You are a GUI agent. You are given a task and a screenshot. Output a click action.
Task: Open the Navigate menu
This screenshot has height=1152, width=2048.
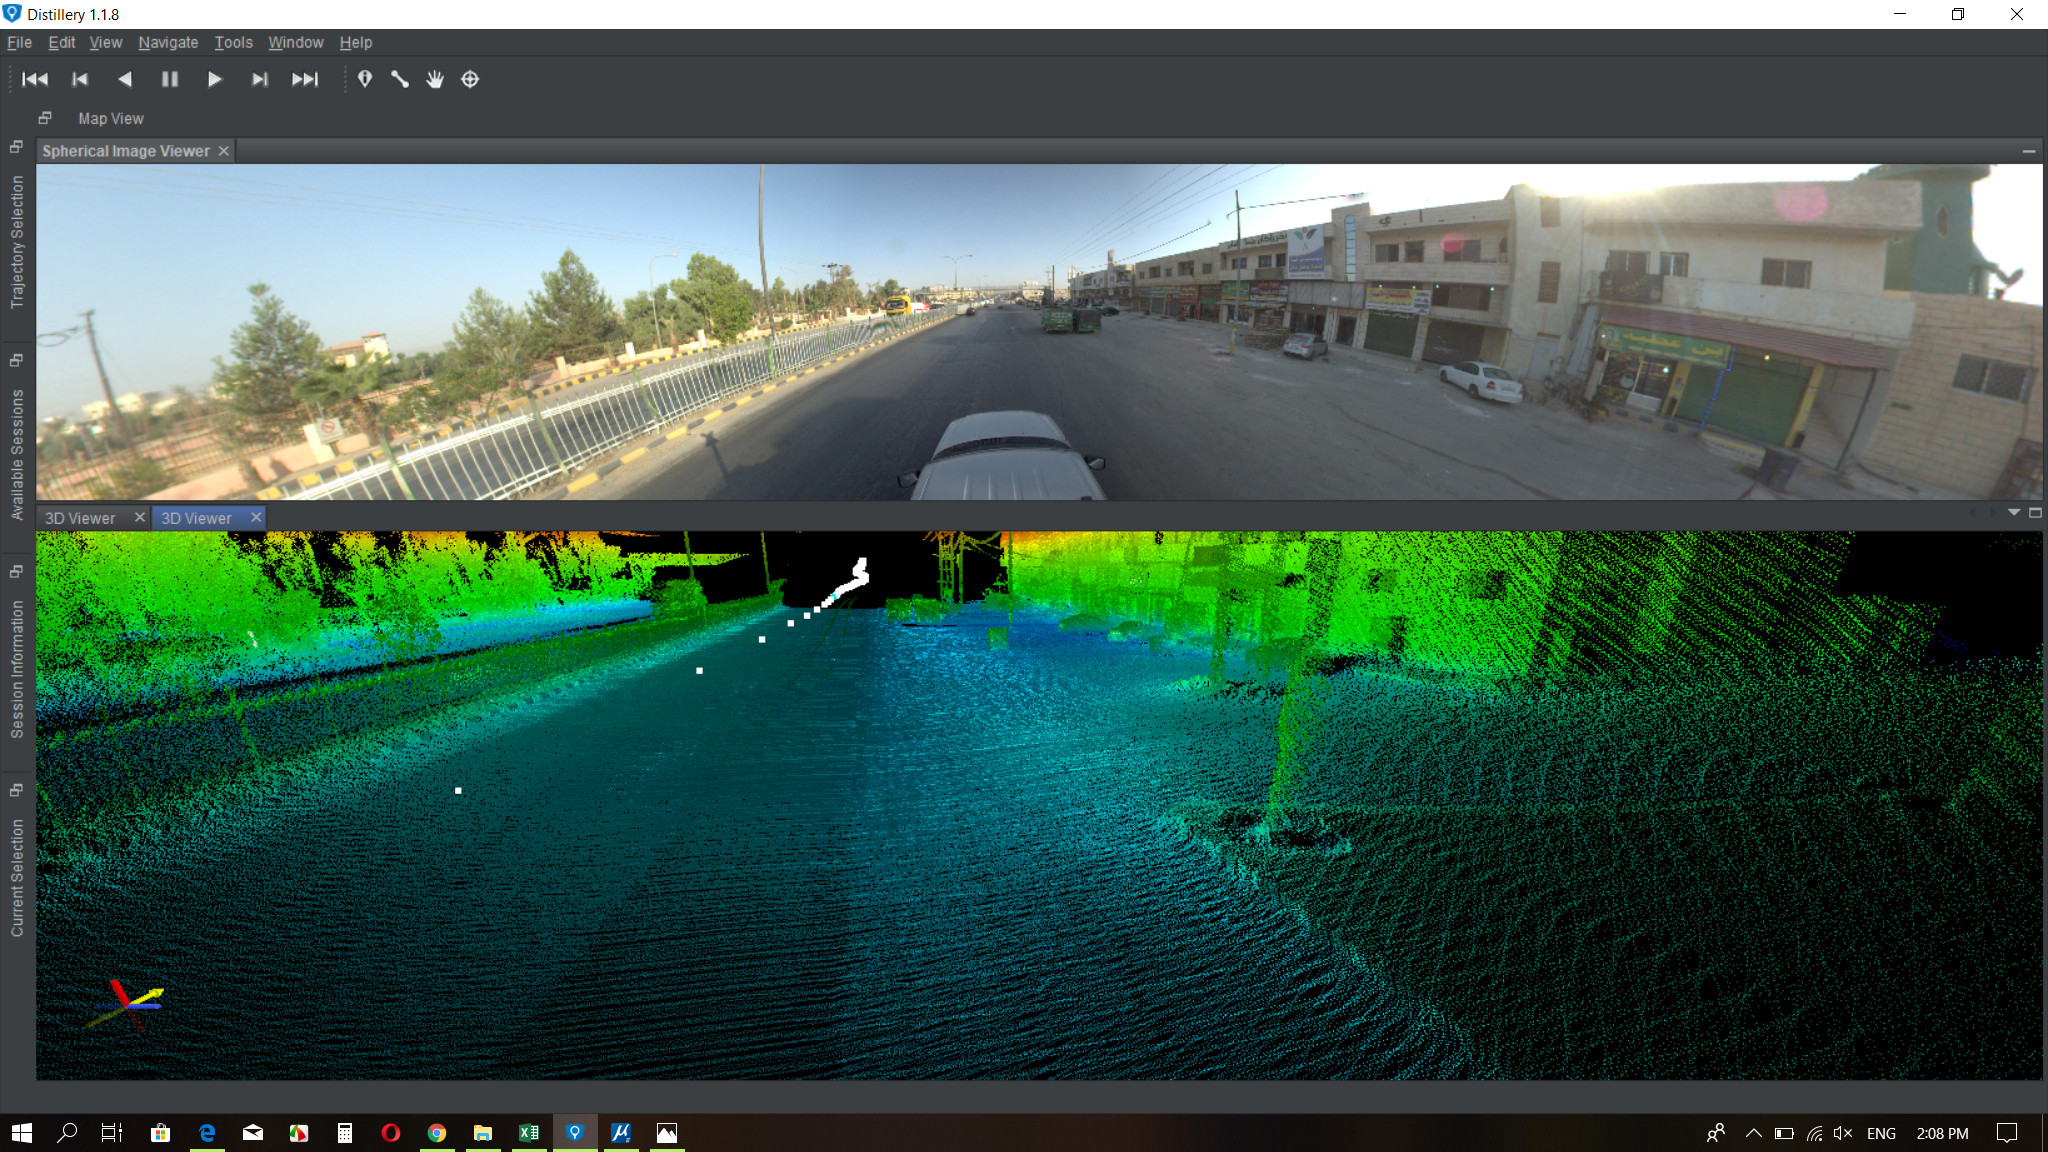(x=168, y=42)
